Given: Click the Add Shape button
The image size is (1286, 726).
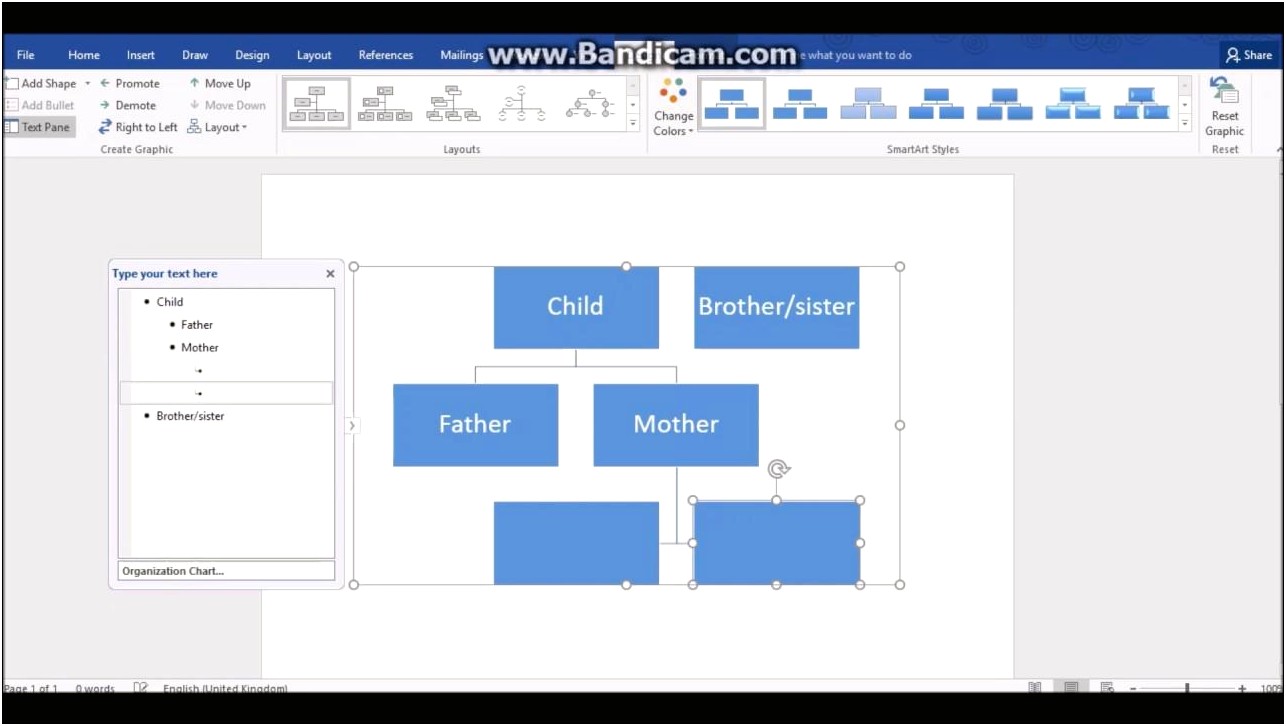Looking at the screenshot, I should pos(41,83).
